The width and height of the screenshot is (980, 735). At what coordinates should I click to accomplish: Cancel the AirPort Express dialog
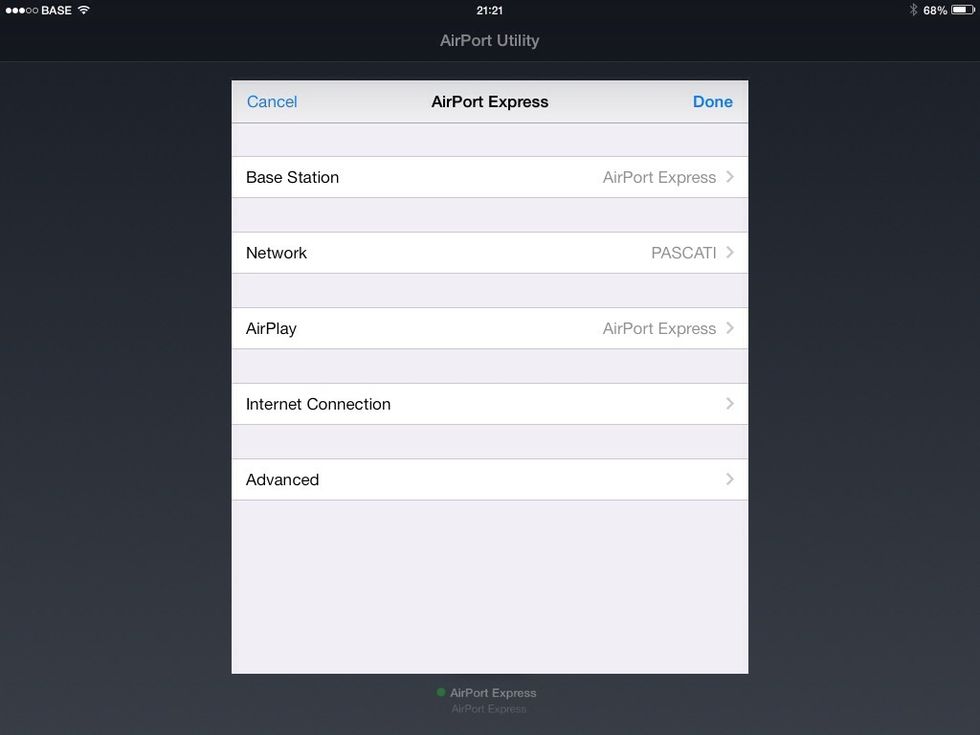[x=272, y=101]
